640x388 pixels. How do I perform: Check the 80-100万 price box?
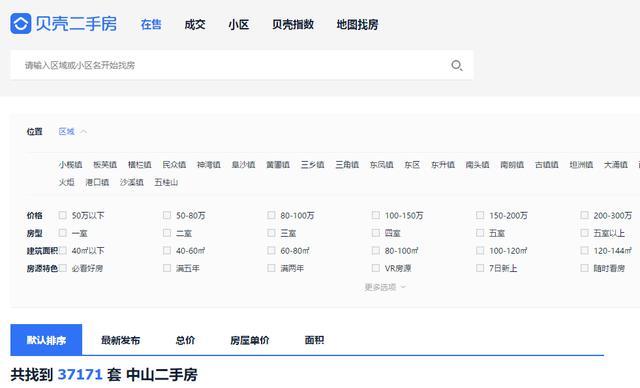pyautogui.click(x=271, y=215)
